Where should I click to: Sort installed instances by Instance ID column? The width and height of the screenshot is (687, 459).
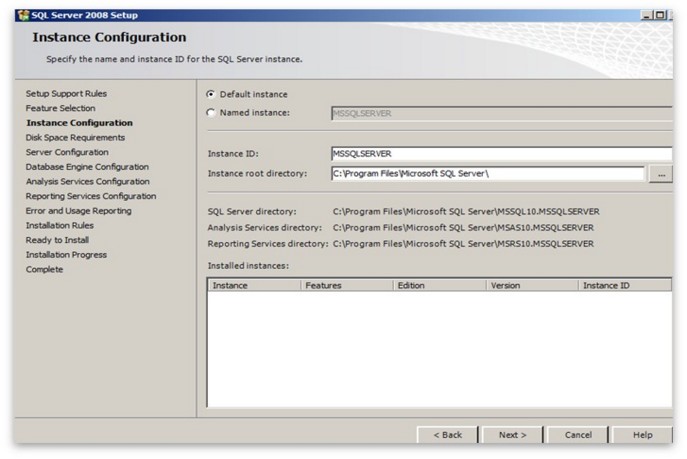pyautogui.click(x=625, y=285)
